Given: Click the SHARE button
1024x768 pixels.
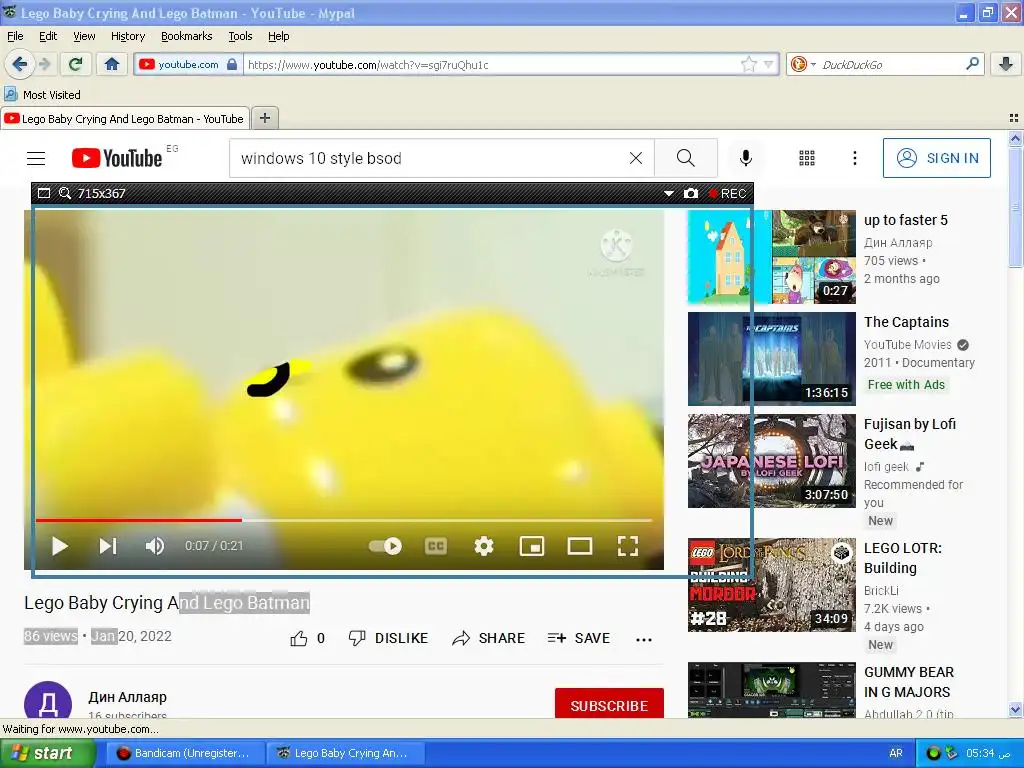Looking at the screenshot, I should point(488,638).
